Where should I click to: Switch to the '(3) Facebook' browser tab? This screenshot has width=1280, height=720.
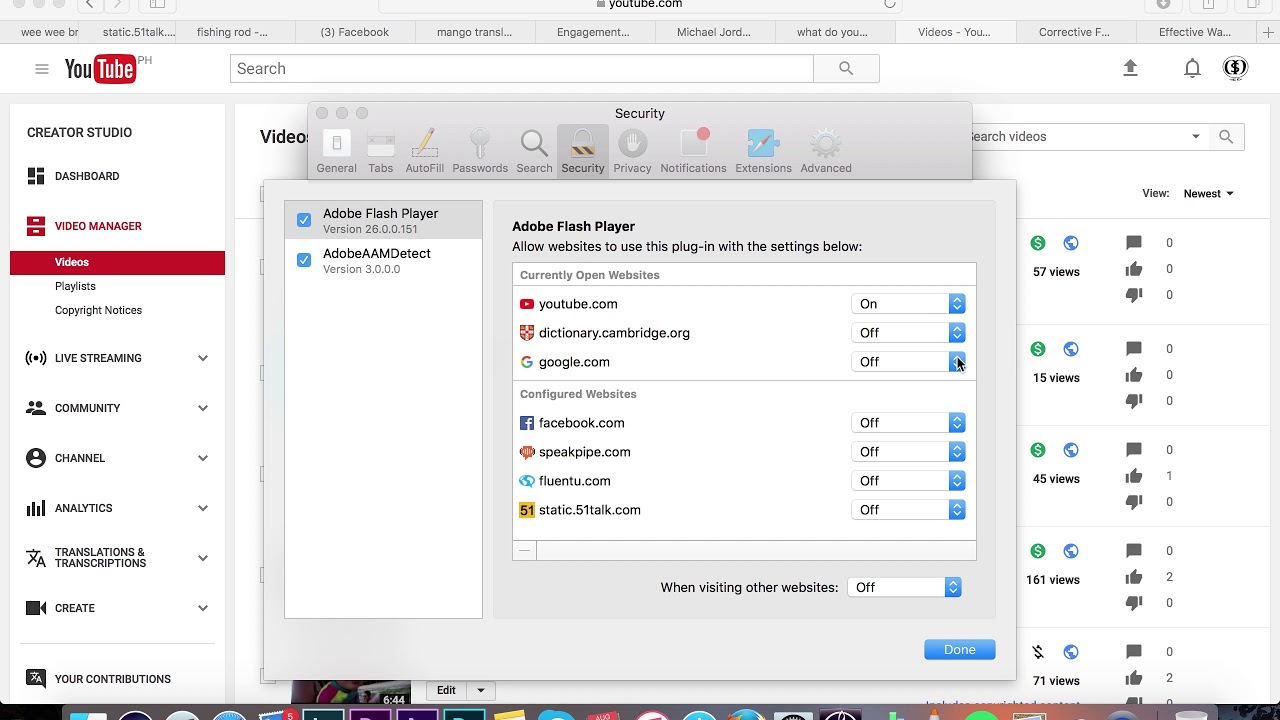[355, 32]
